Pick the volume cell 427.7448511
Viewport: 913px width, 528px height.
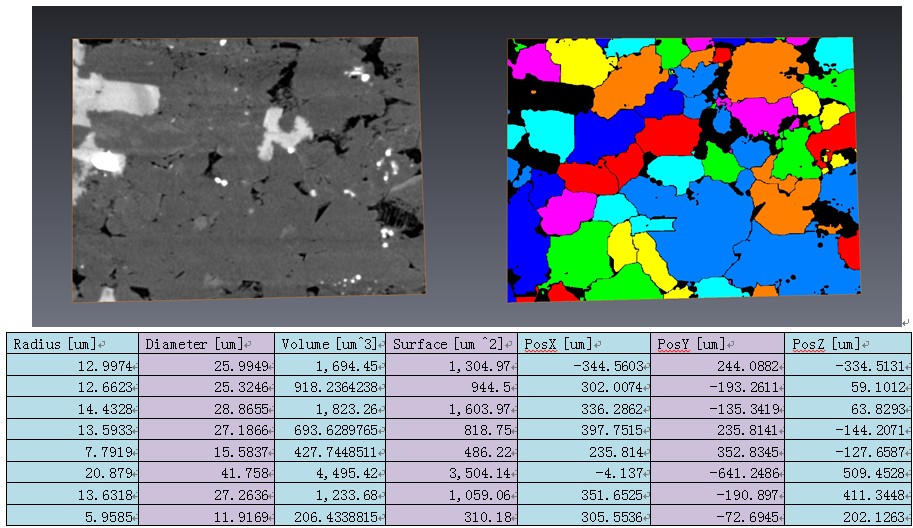click(330, 452)
